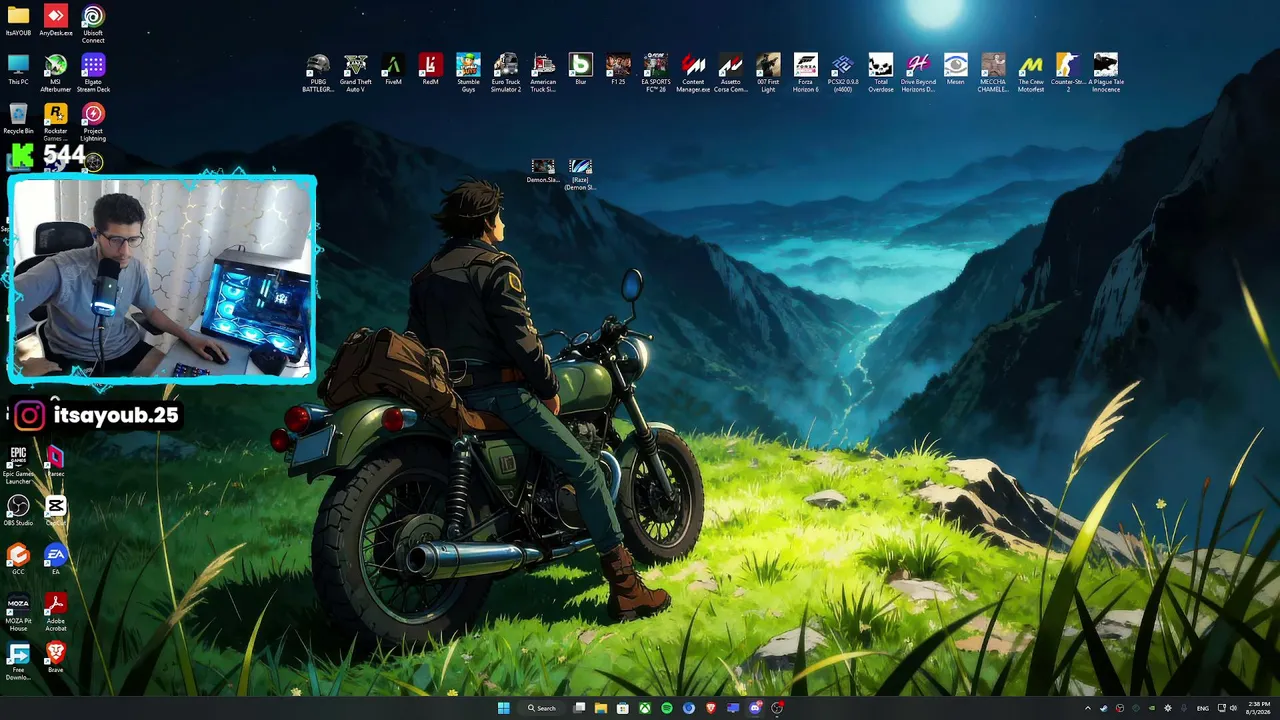Select the Brave browser desktop shortcut
Image resolution: width=1280 pixels, height=720 pixels.
tap(56, 658)
